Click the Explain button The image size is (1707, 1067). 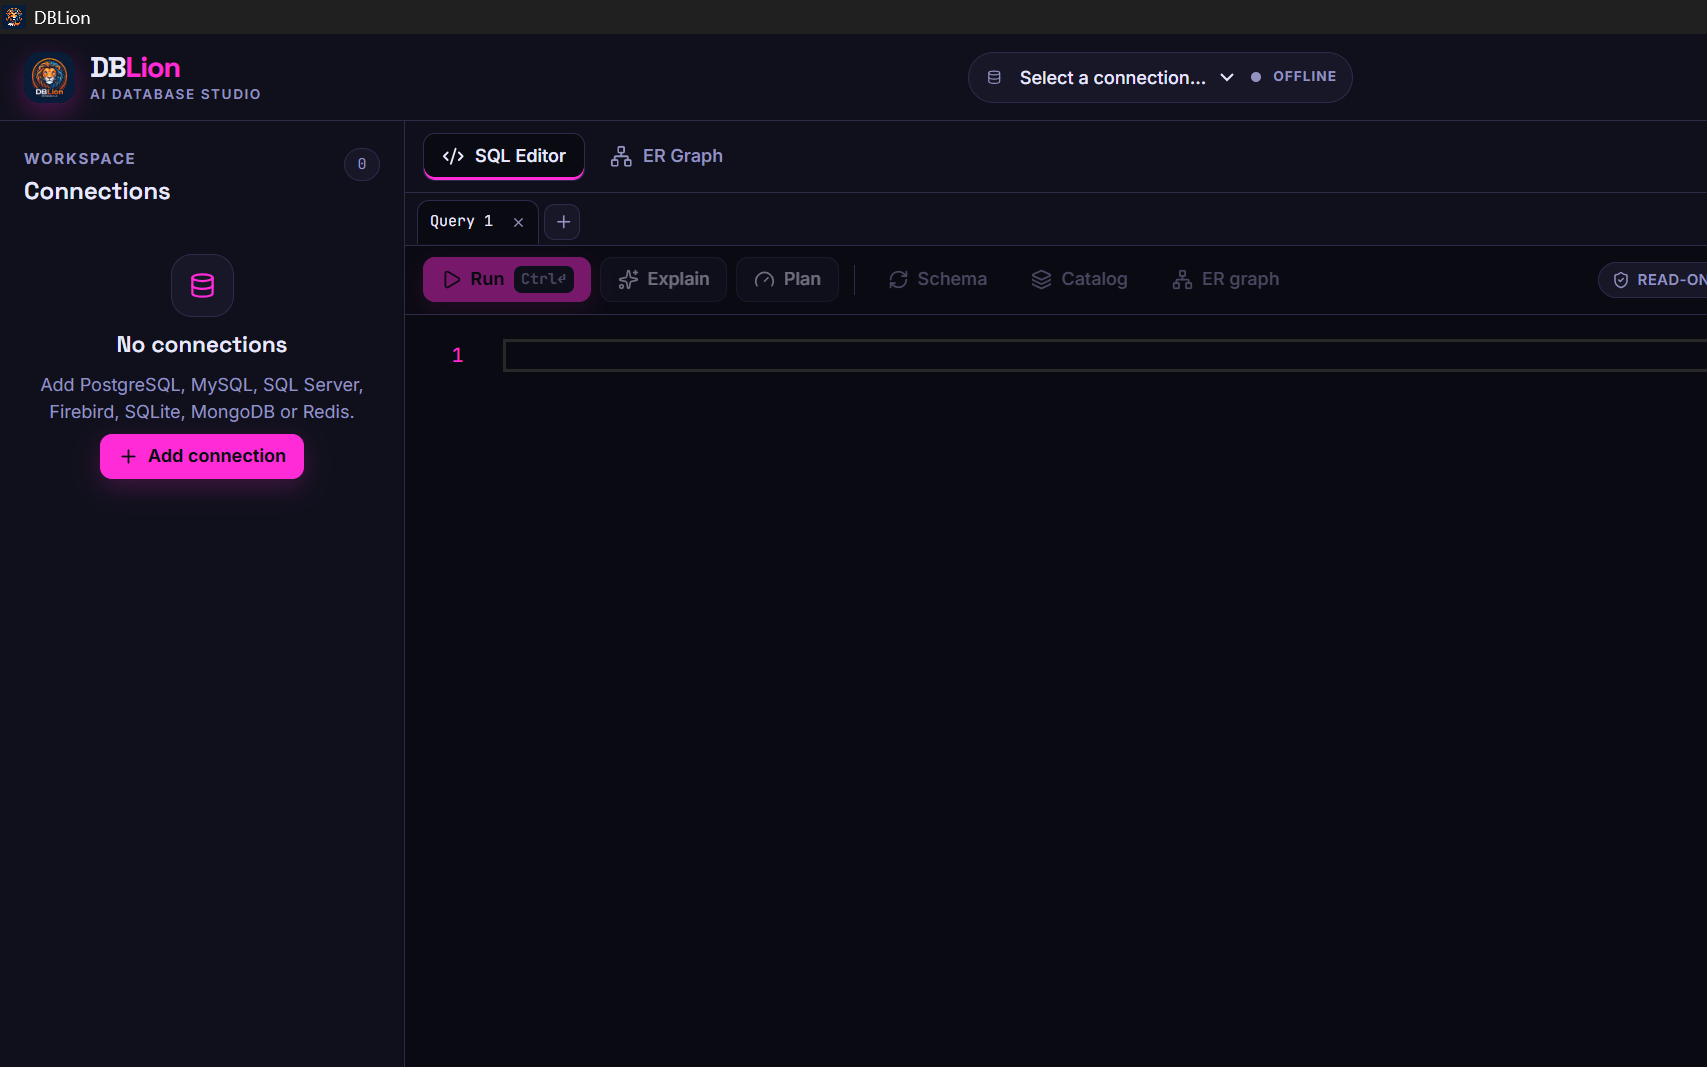[x=664, y=280]
